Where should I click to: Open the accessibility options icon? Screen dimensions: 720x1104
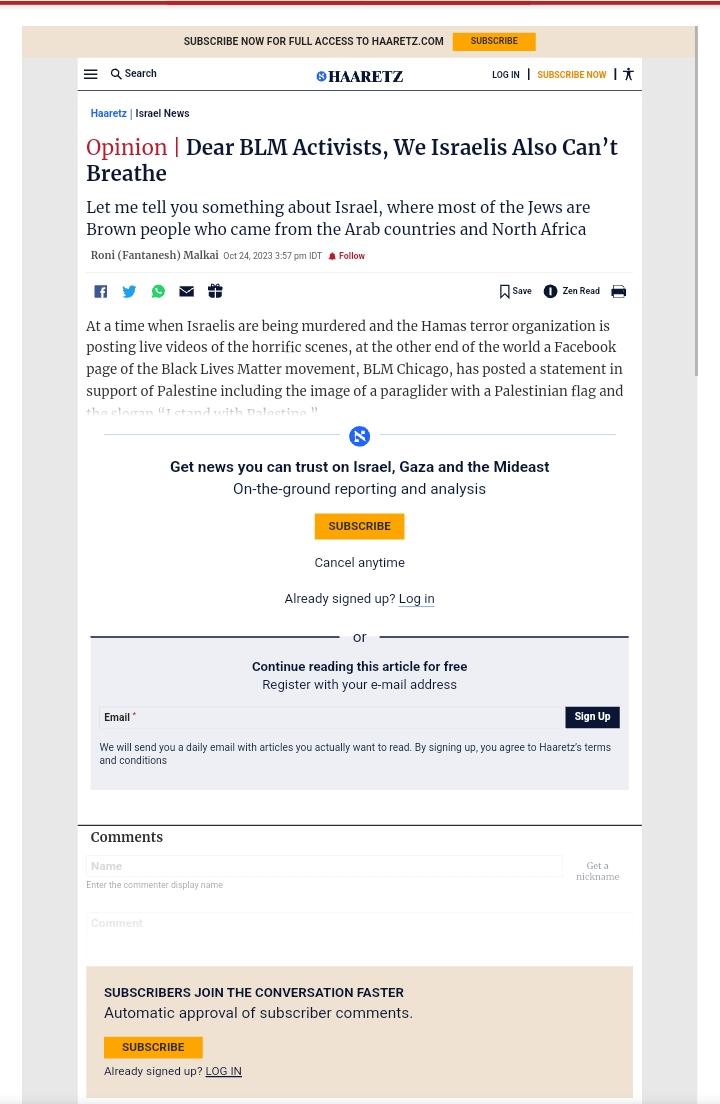[x=628, y=74]
